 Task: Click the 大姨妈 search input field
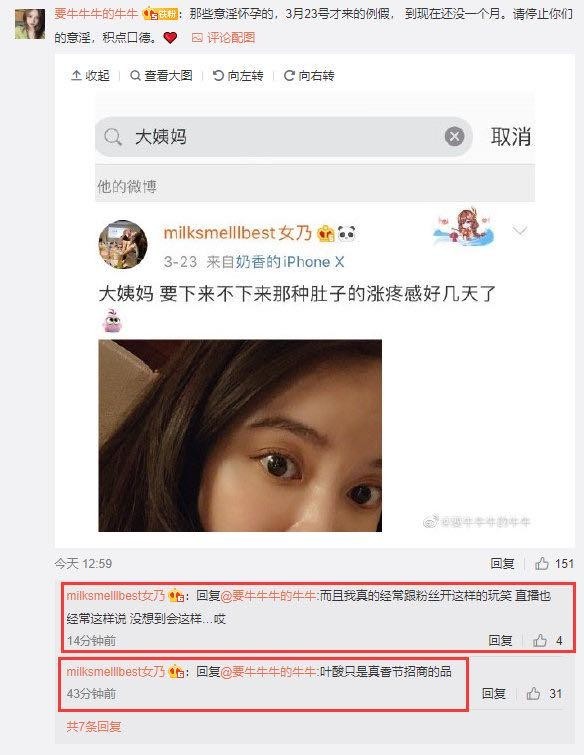click(x=283, y=137)
